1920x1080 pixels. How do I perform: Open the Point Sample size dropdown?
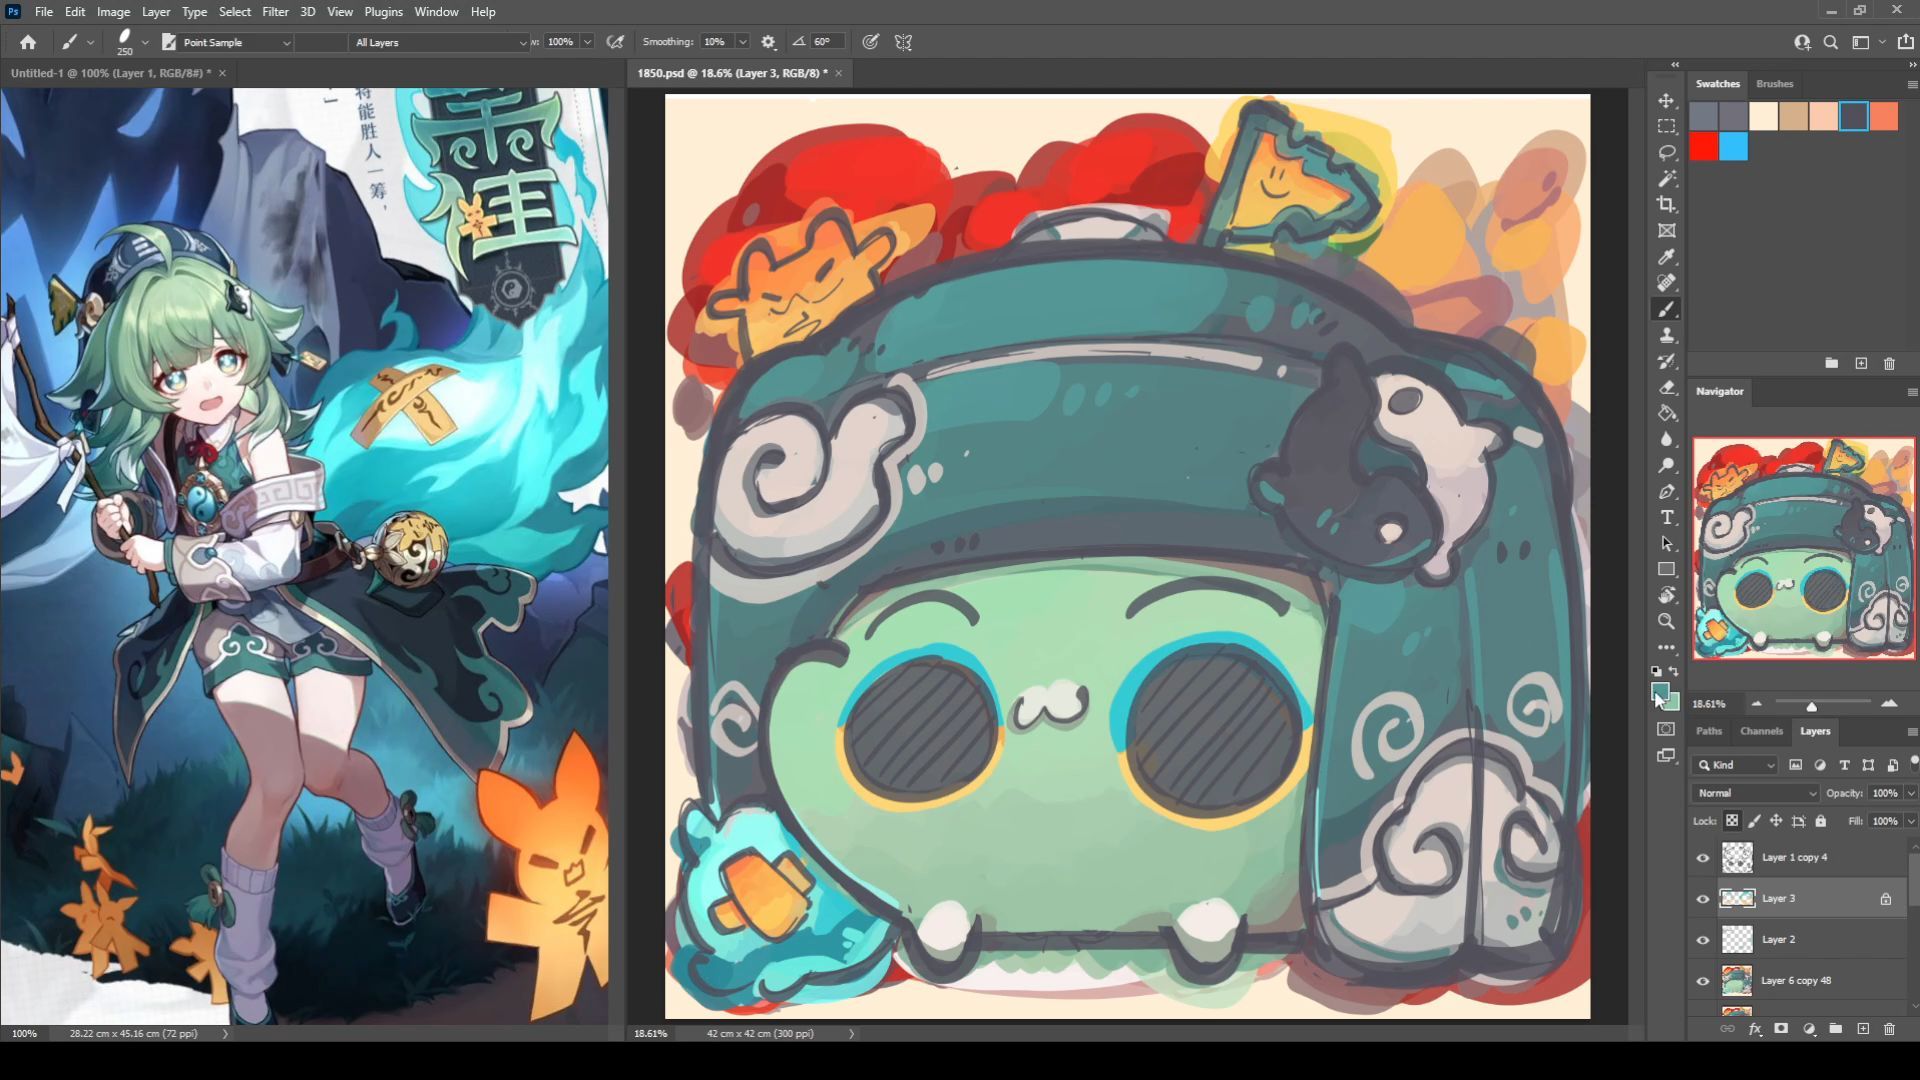238,42
